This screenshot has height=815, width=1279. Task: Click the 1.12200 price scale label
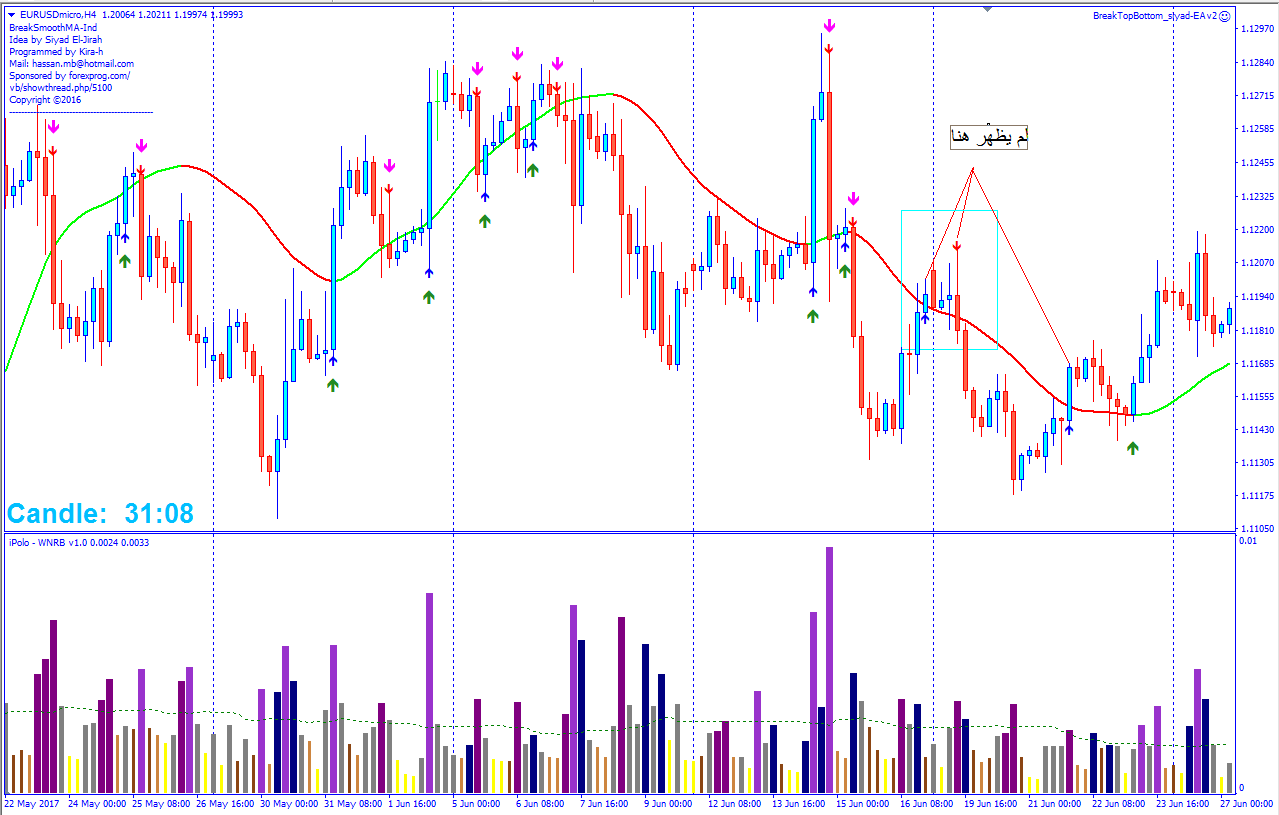click(x=1255, y=230)
